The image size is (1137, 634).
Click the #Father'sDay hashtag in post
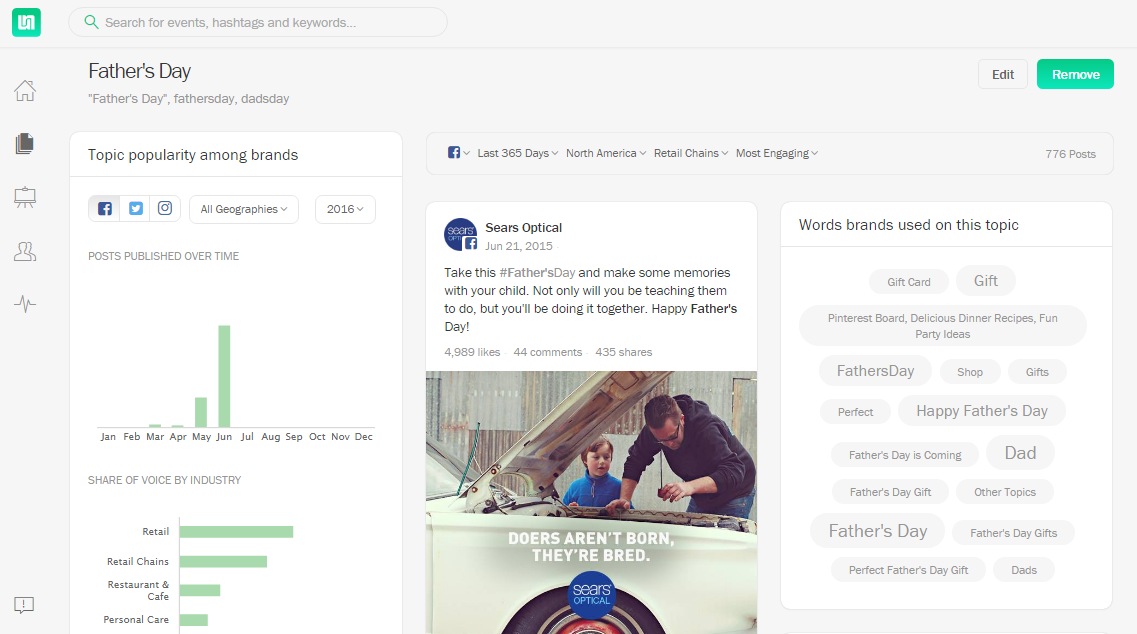coord(537,273)
